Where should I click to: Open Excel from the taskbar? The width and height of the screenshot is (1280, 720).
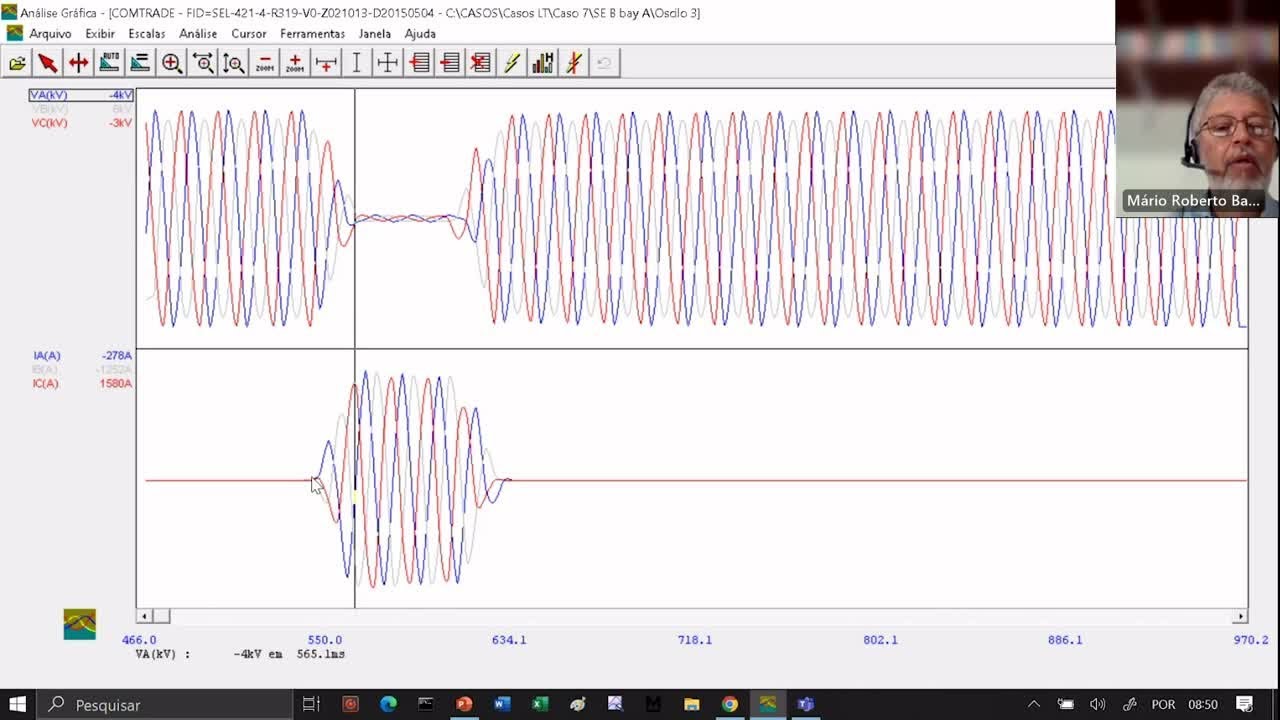pos(540,704)
